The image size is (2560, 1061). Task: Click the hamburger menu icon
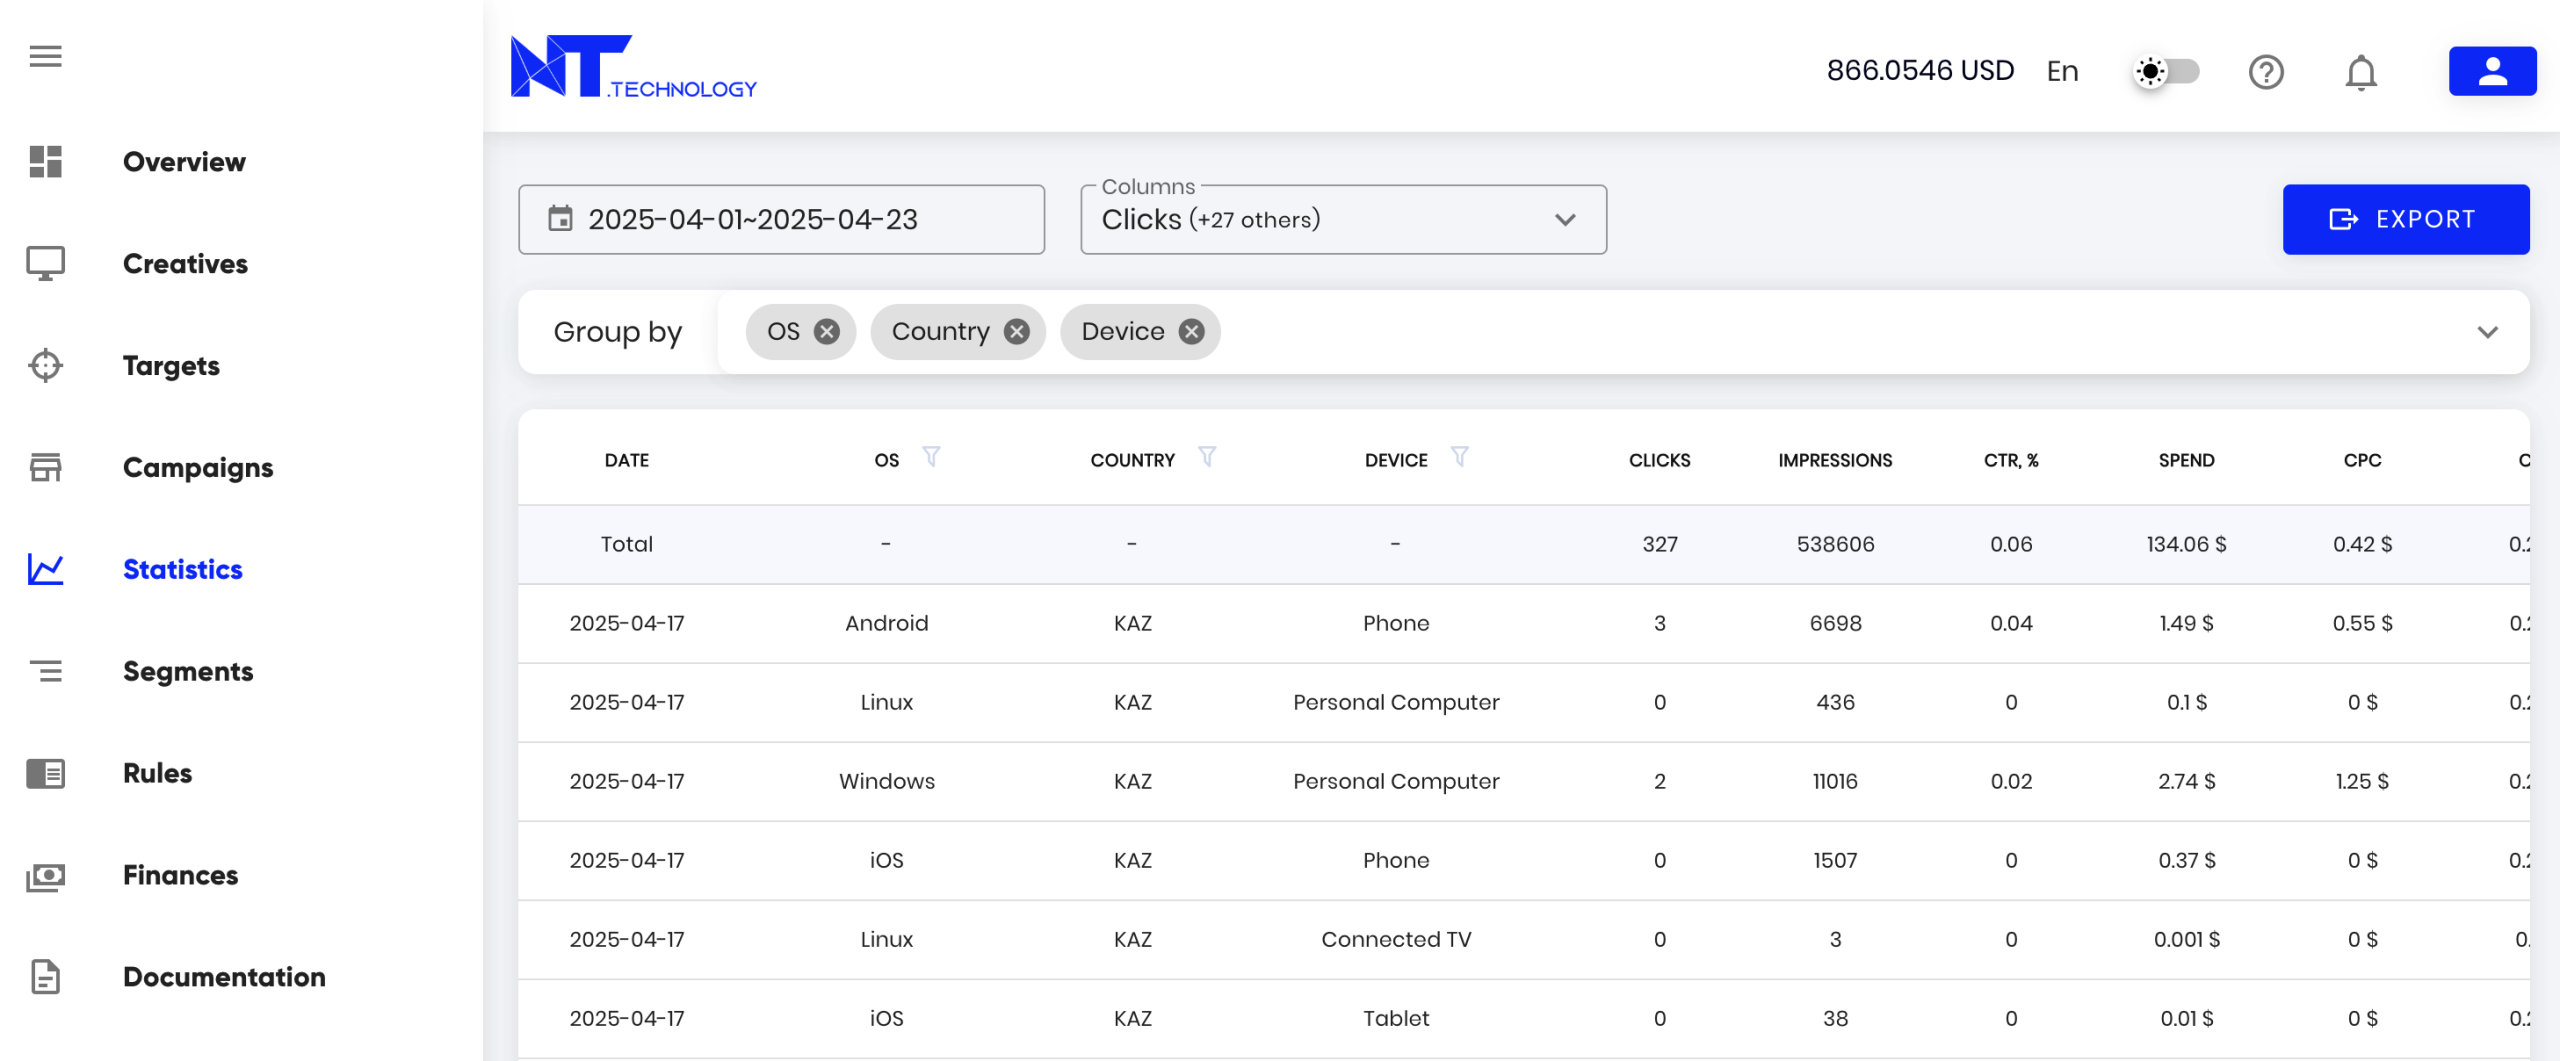click(x=45, y=56)
